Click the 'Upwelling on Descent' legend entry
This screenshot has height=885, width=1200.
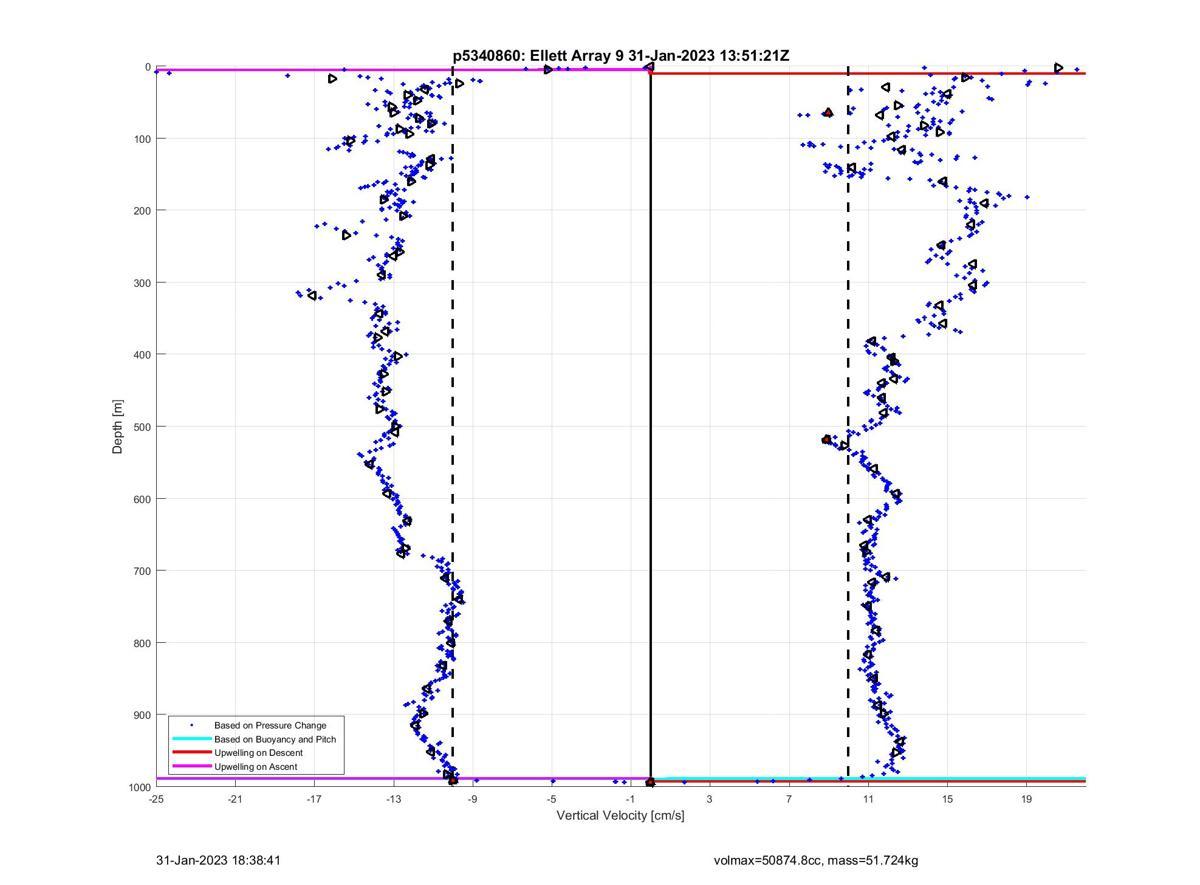[258, 753]
